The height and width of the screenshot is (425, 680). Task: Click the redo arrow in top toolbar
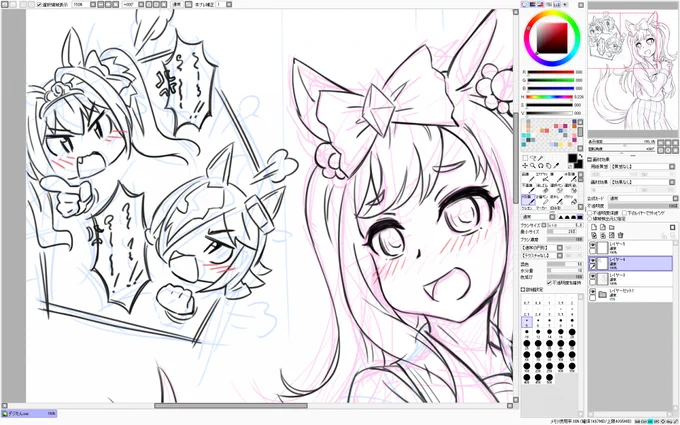[13, 4]
